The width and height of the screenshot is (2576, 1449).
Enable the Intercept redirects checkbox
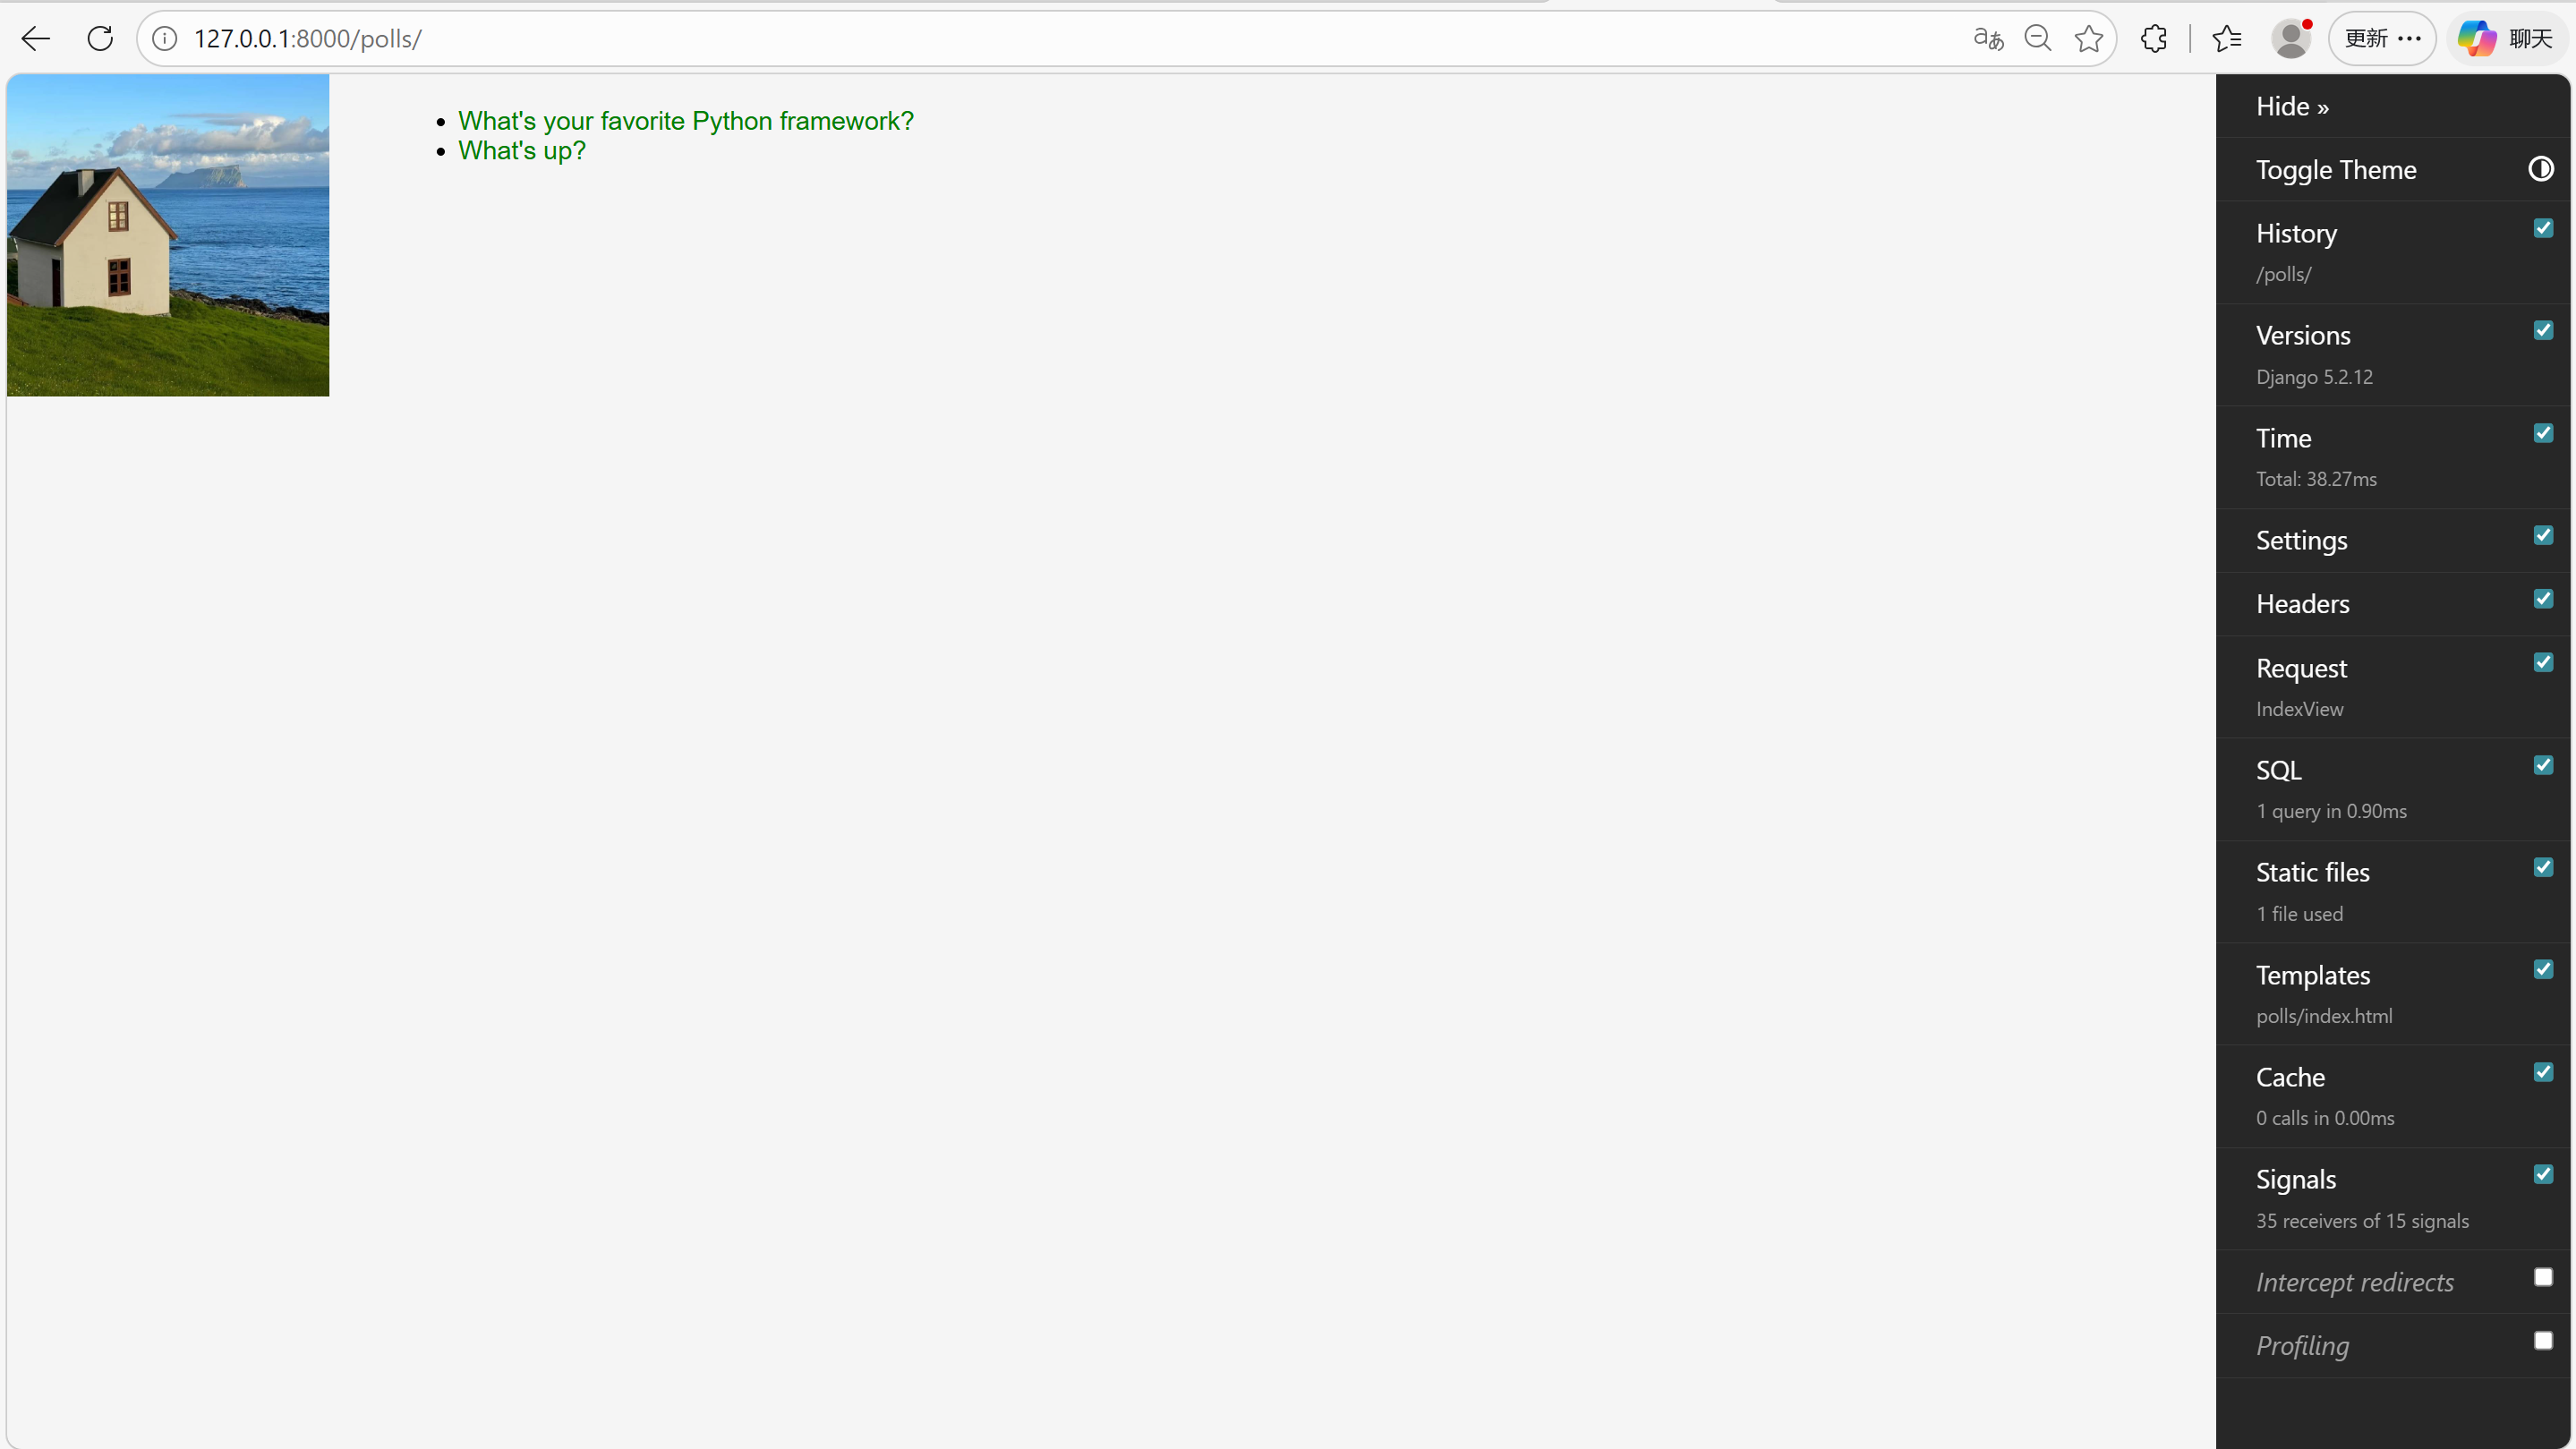tap(2543, 1277)
